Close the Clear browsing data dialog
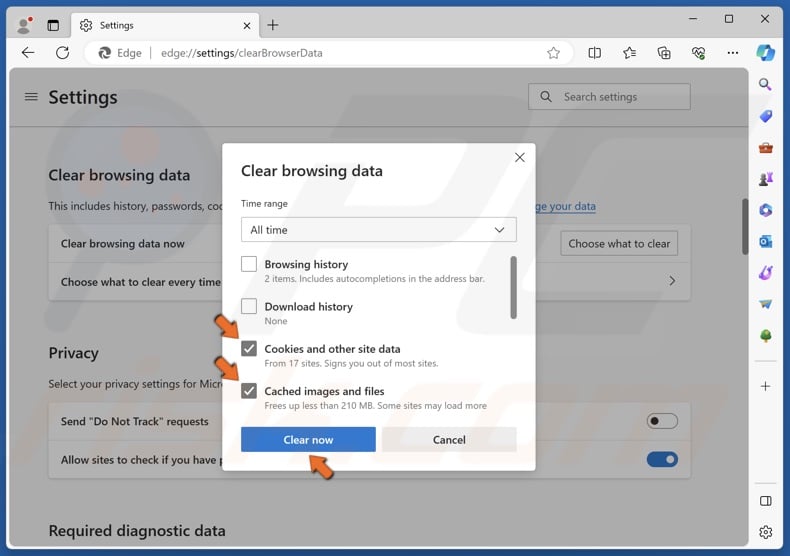 pos(519,158)
